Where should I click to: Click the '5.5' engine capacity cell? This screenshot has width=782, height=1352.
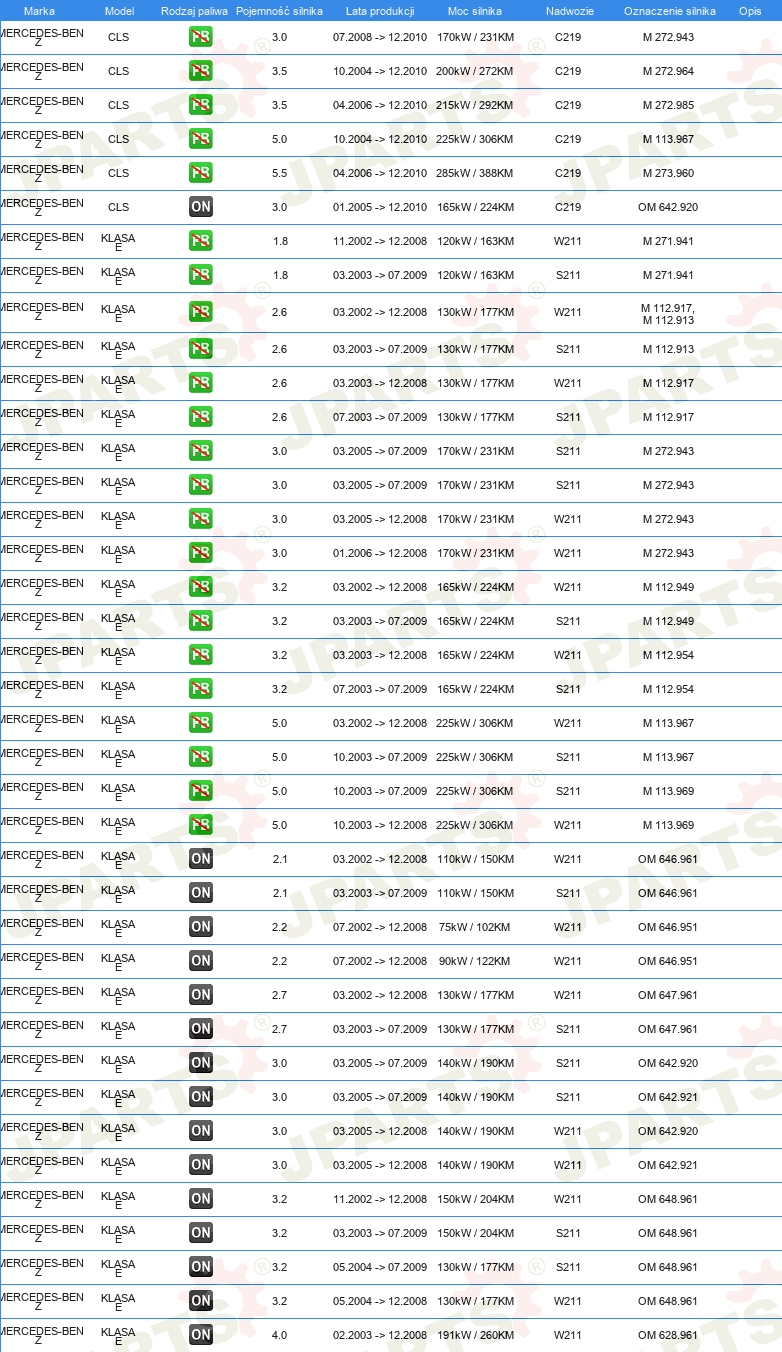[279, 173]
